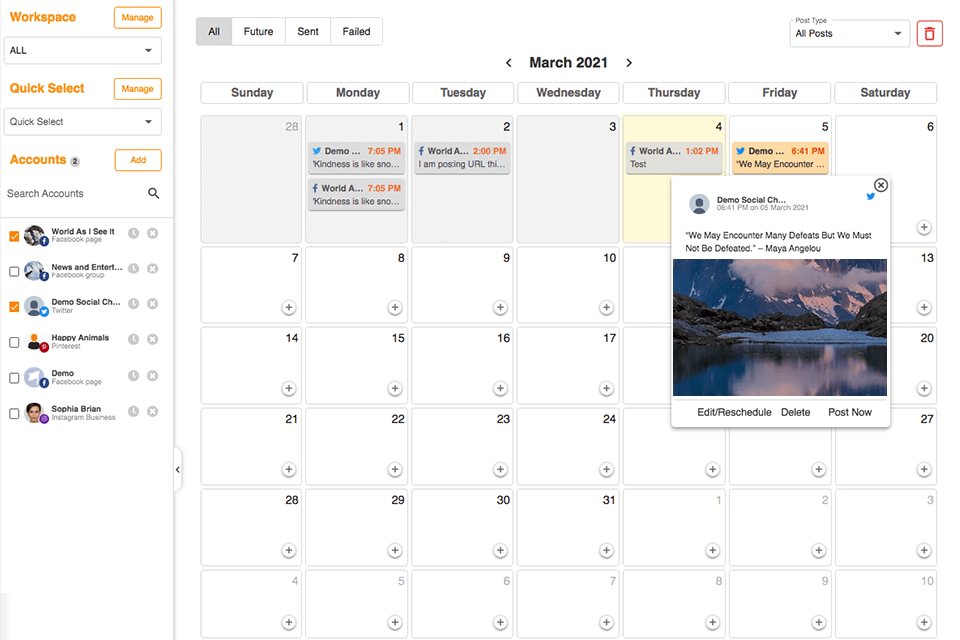Switch to All posts tab
960x640 pixels.
coord(214,31)
